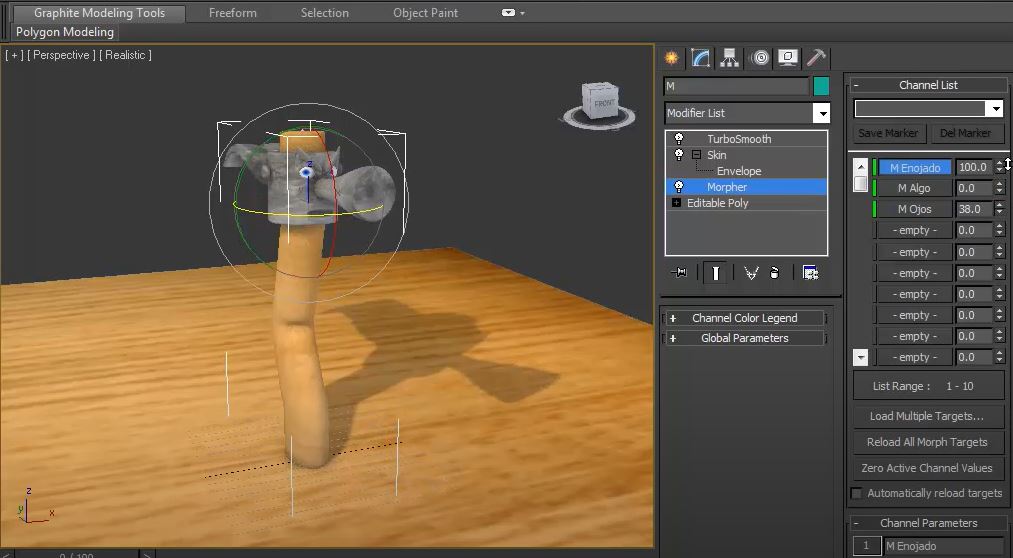Open the Display panel icon
Image resolution: width=1013 pixels, height=558 pixels.
tap(789, 58)
